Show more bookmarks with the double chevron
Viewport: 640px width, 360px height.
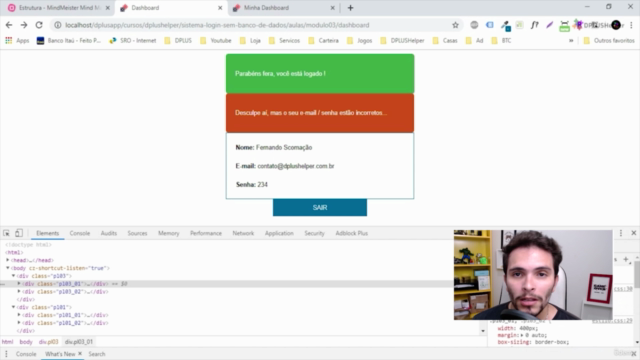(571, 40)
